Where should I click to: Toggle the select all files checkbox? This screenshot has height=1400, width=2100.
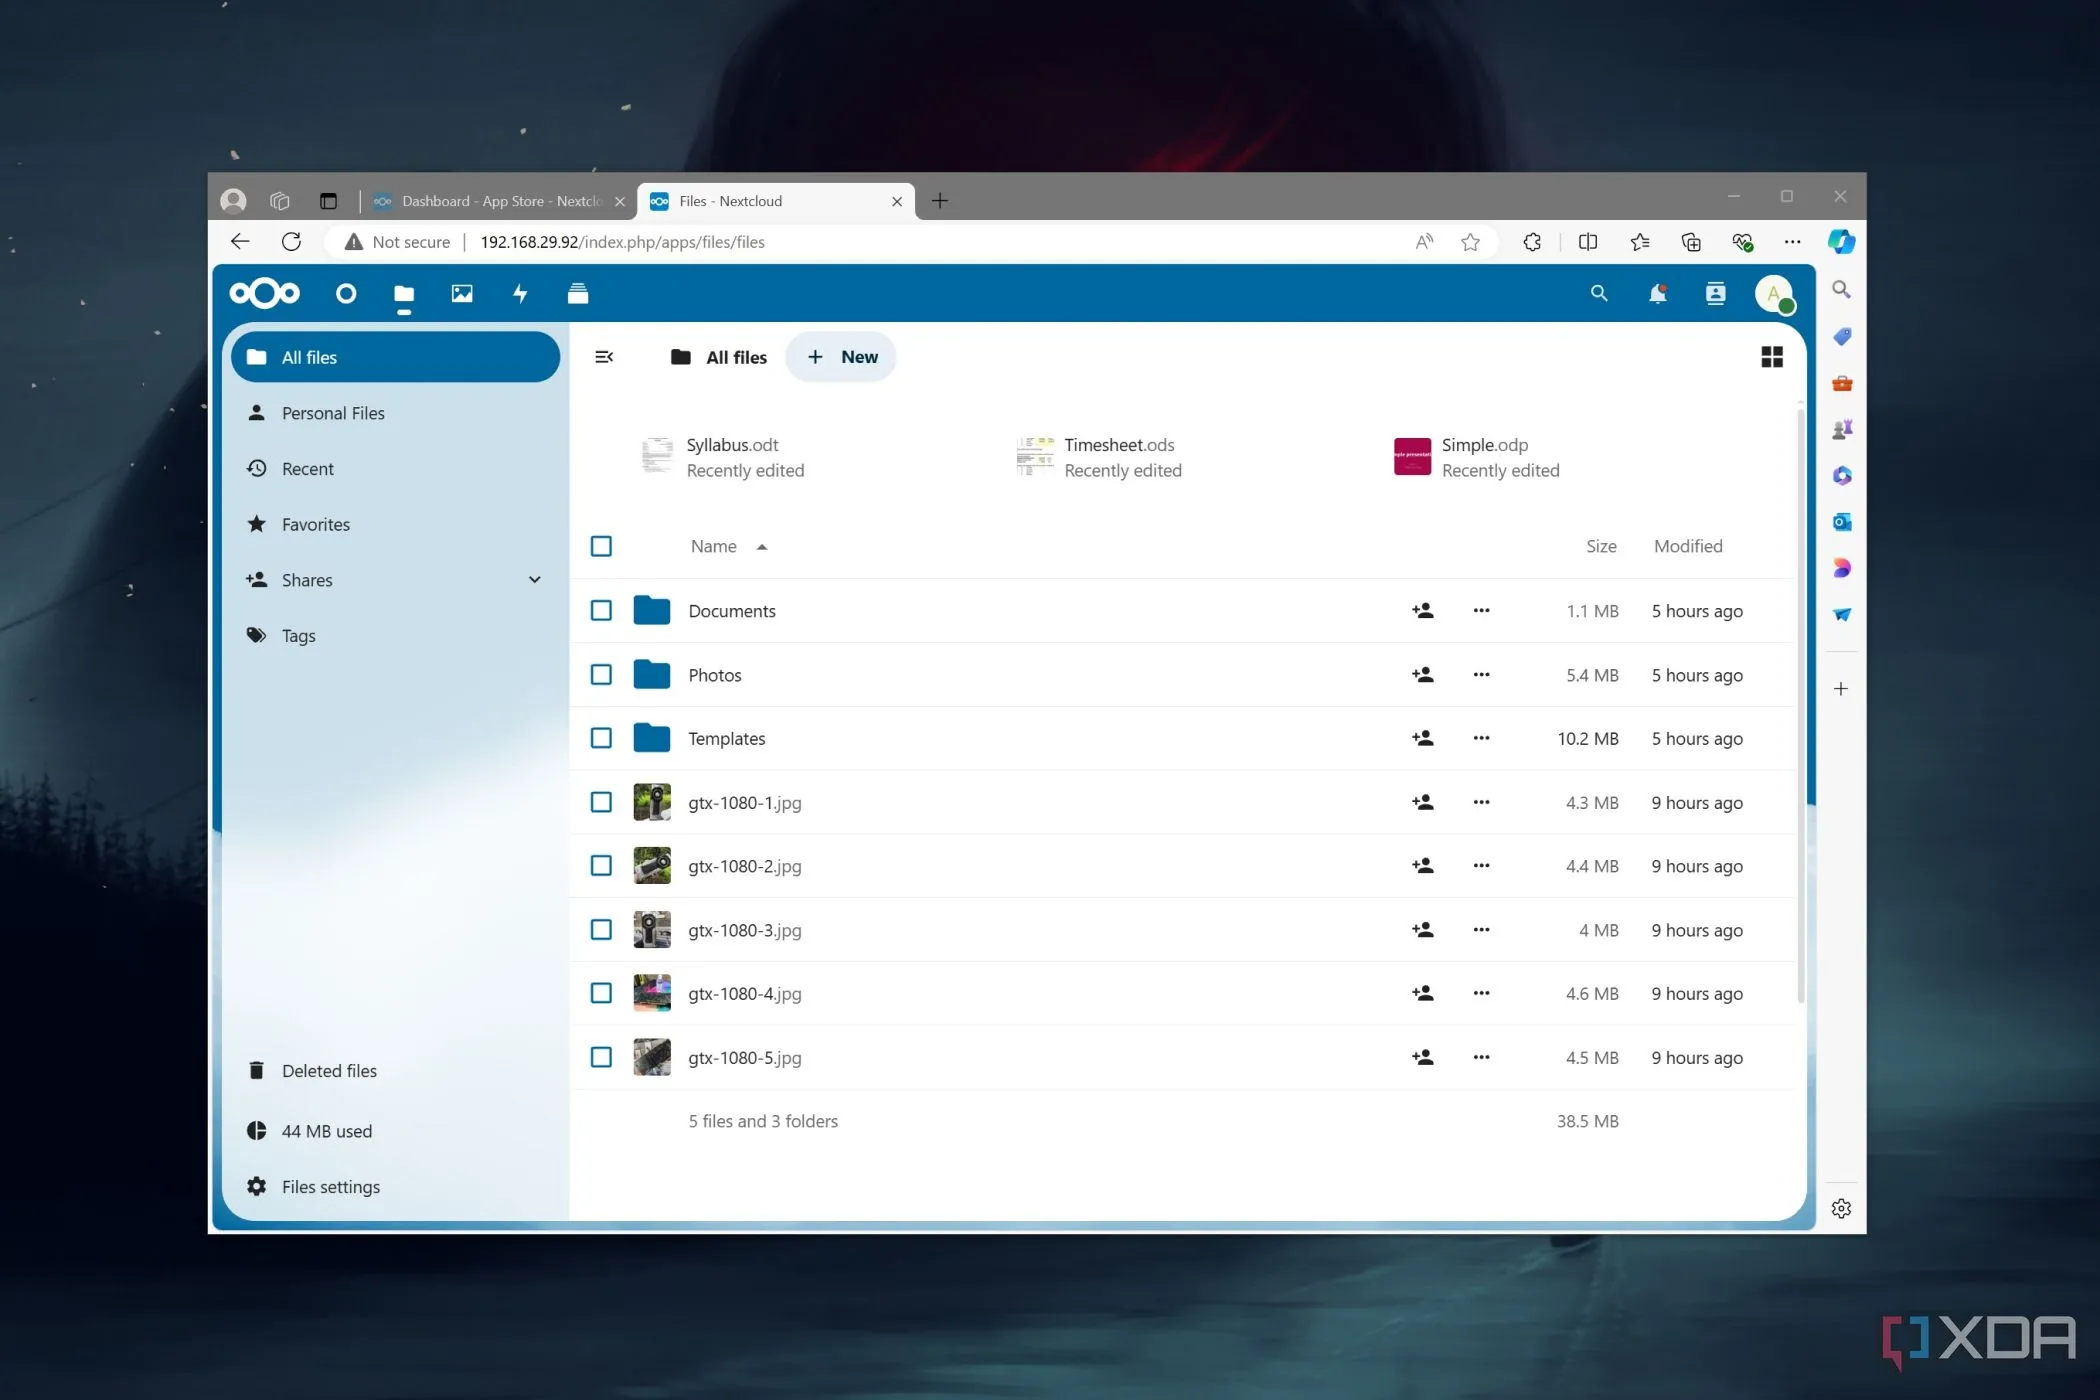tap(601, 546)
